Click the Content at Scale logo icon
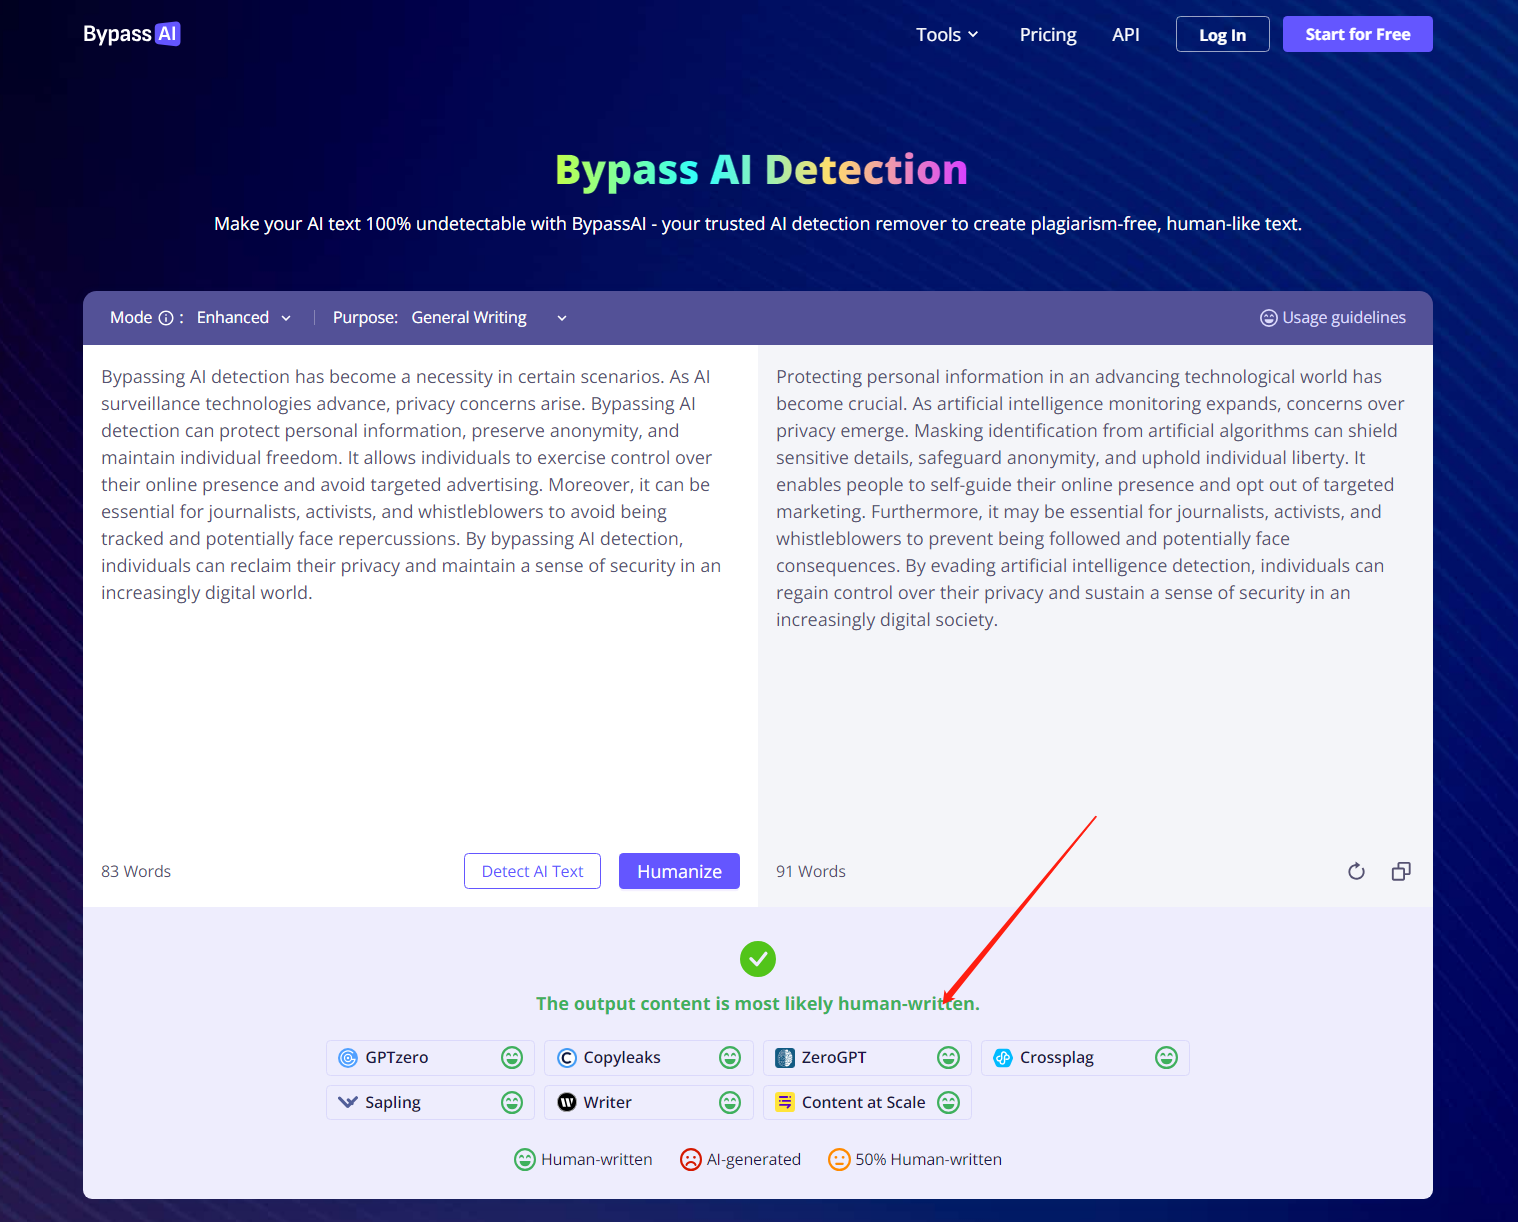The width and height of the screenshot is (1518, 1222). [x=785, y=1102]
